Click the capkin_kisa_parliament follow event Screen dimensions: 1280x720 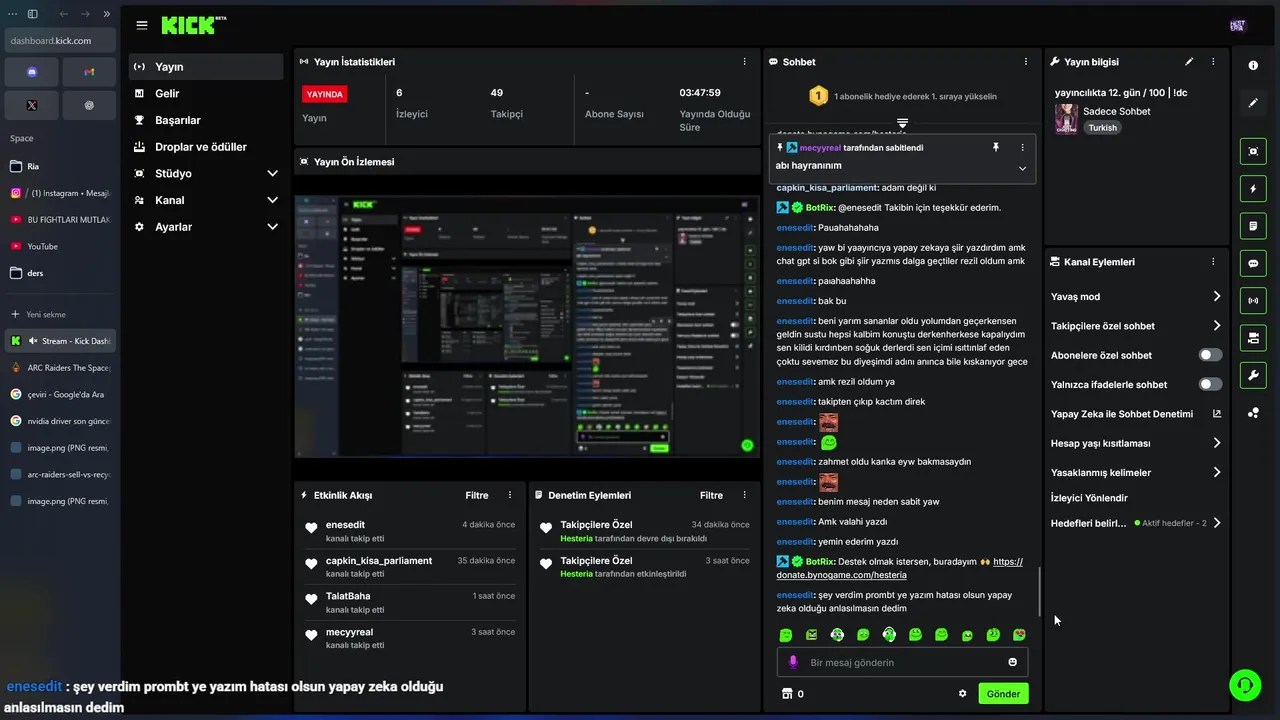click(410, 566)
